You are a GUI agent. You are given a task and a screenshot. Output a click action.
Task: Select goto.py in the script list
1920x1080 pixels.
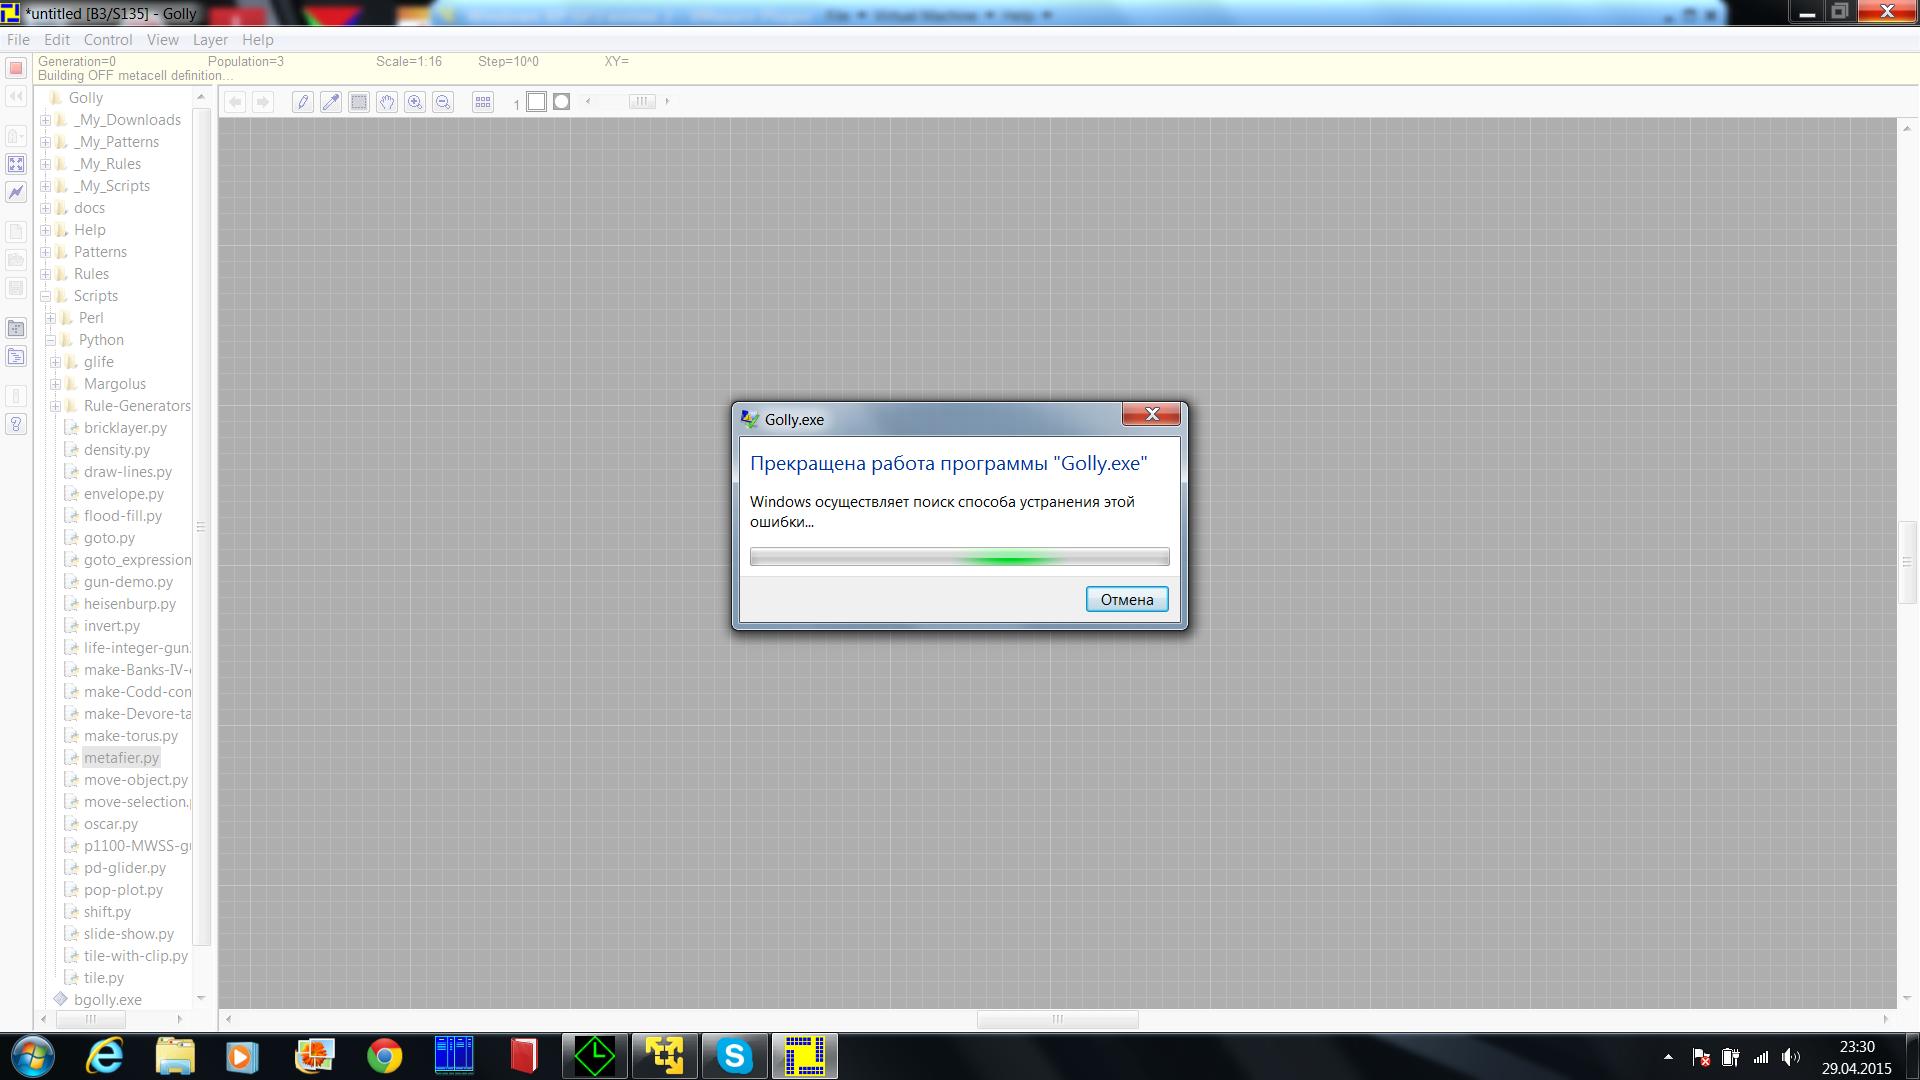(x=109, y=538)
